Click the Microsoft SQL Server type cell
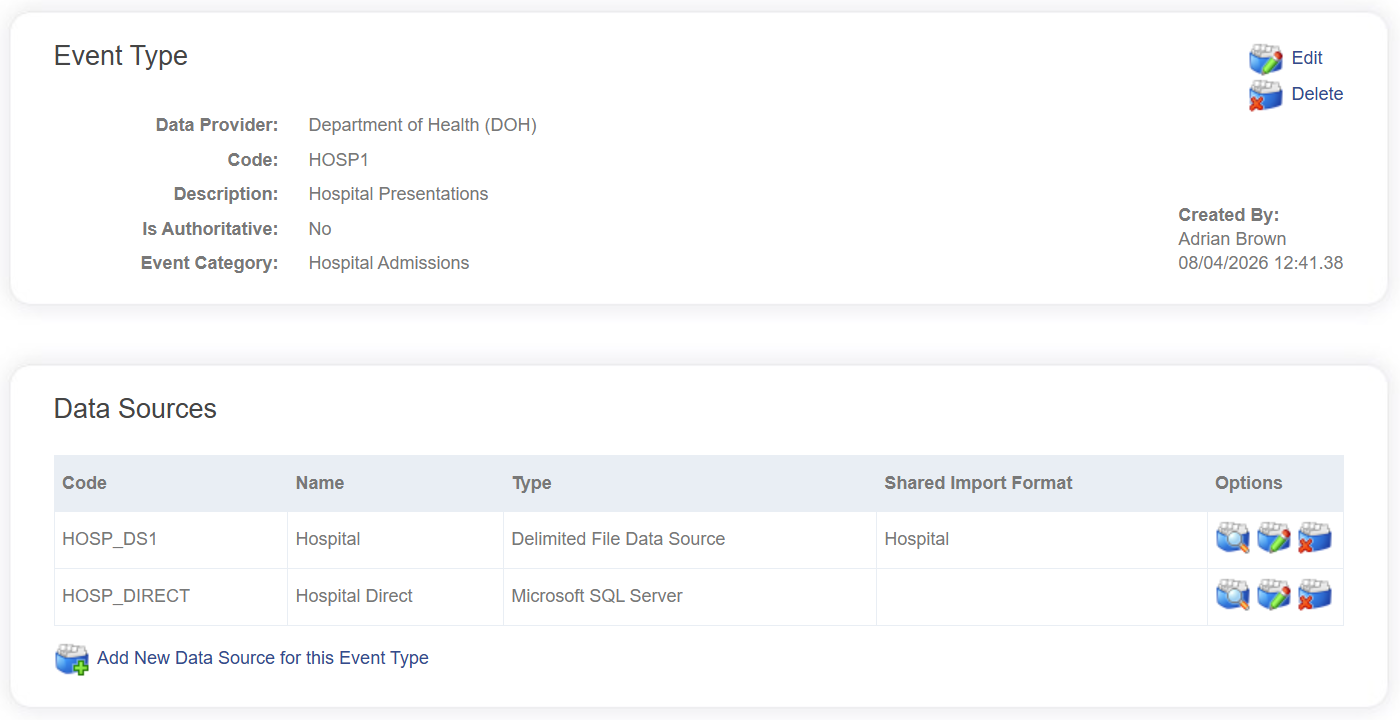 click(597, 596)
